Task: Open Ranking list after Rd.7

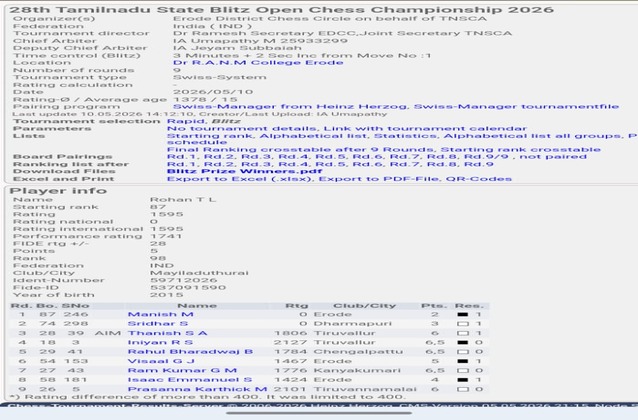Action: tap(405, 164)
